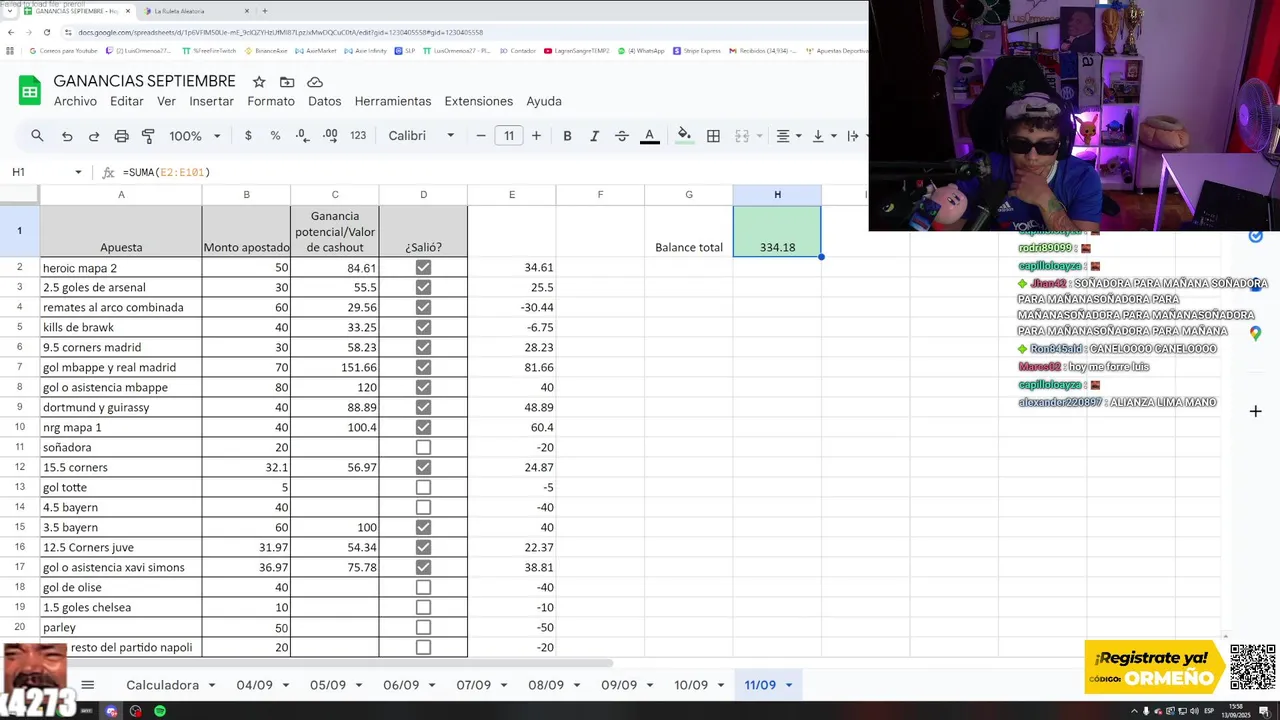The height and width of the screenshot is (720, 1280).
Task: Open the 04/09 tab dropdown arrow
Action: 285,685
